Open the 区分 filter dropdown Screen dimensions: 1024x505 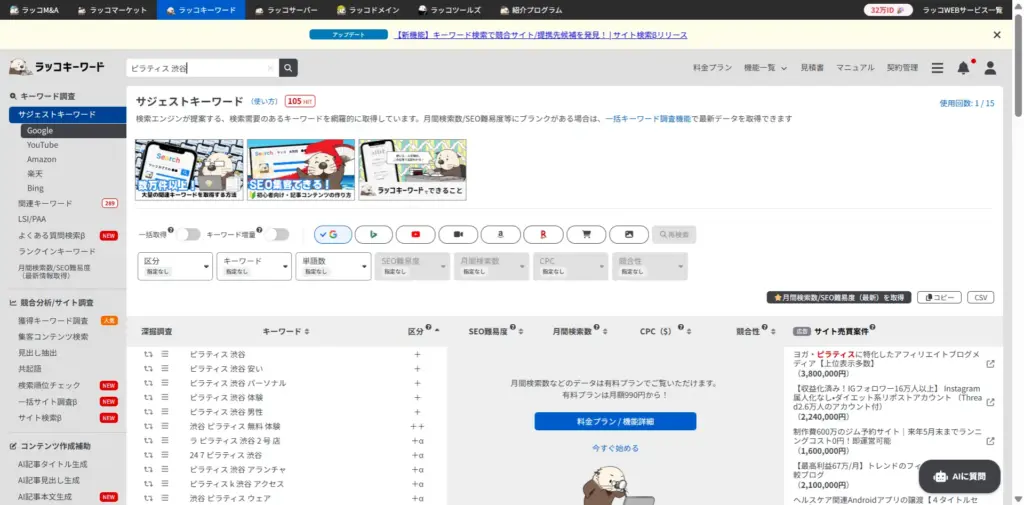tap(175, 266)
